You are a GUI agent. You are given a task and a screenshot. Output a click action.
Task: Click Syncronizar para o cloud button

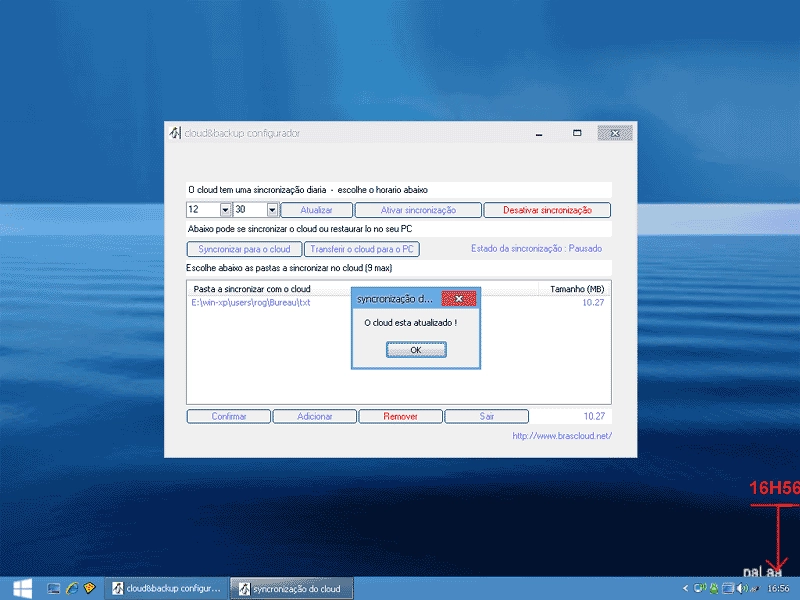click(x=244, y=249)
